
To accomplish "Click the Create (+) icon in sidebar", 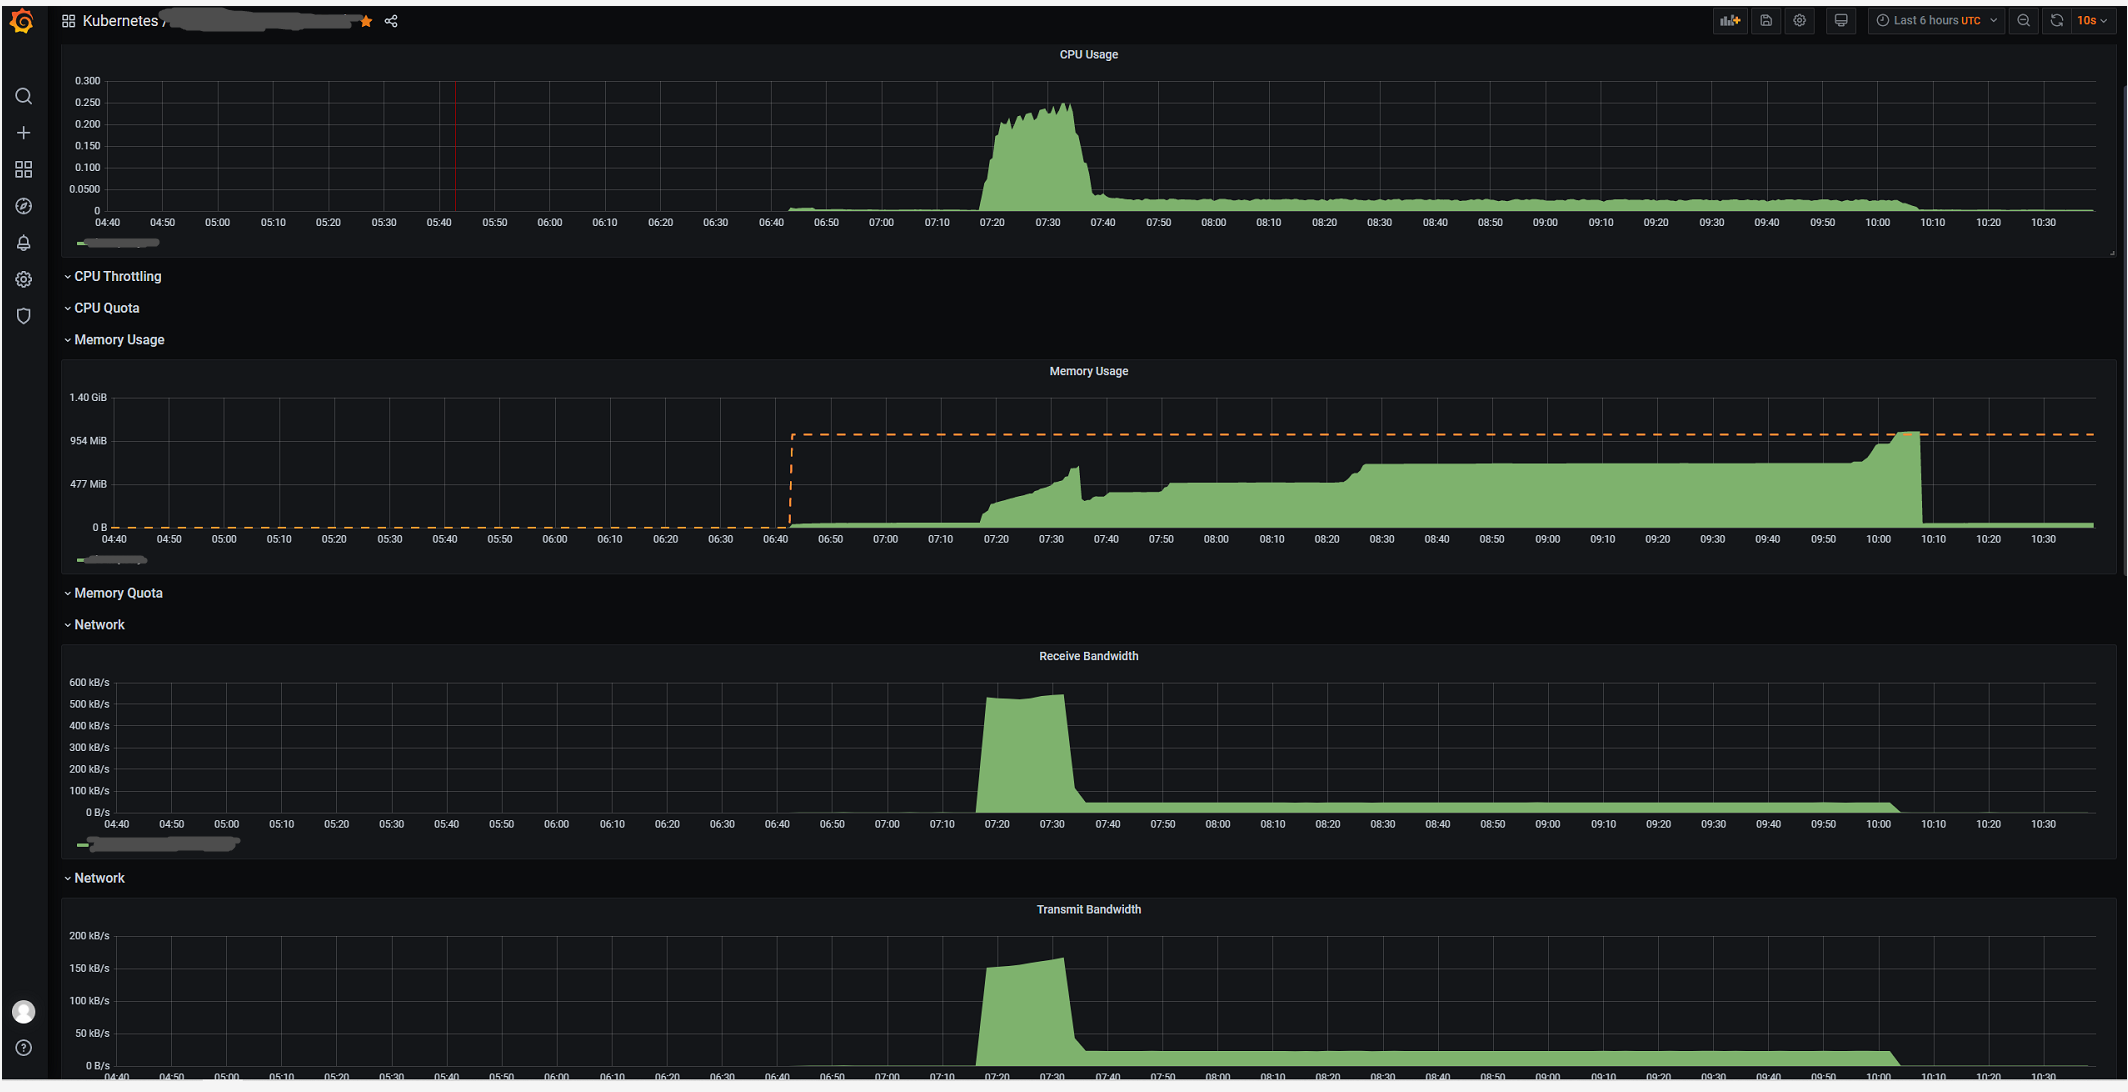I will [x=23, y=132].
